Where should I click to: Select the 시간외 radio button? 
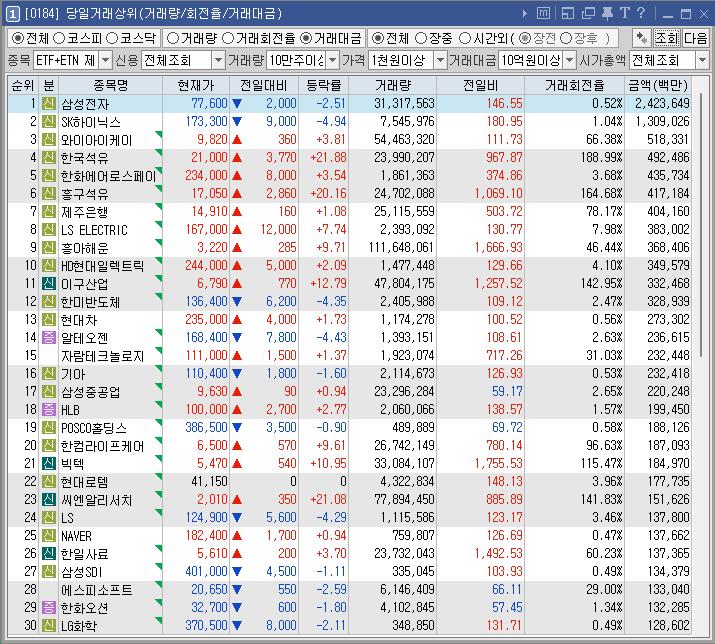click(x=465, y=38)
